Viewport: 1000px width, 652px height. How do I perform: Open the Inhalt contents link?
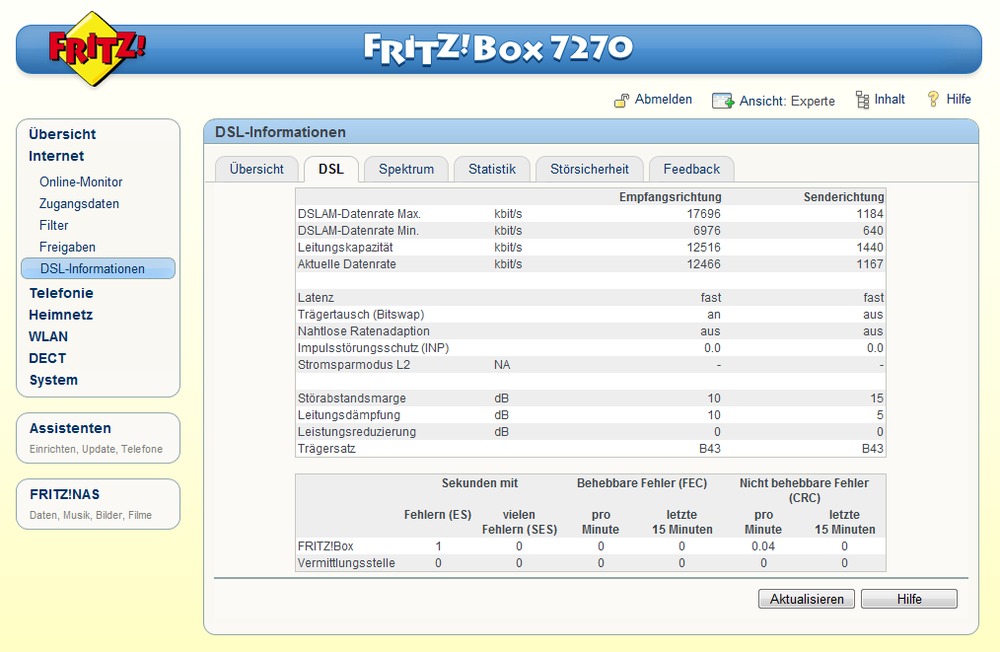tap(890, 100)
